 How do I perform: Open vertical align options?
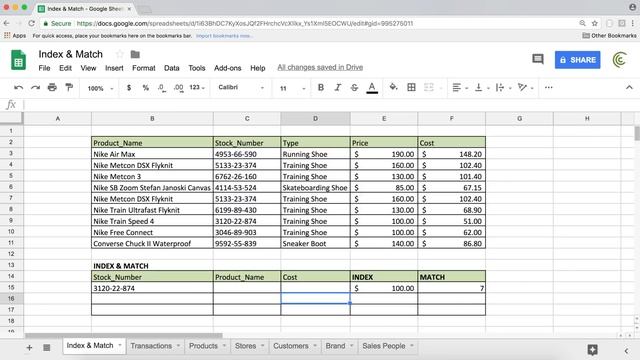pos(482,87)
